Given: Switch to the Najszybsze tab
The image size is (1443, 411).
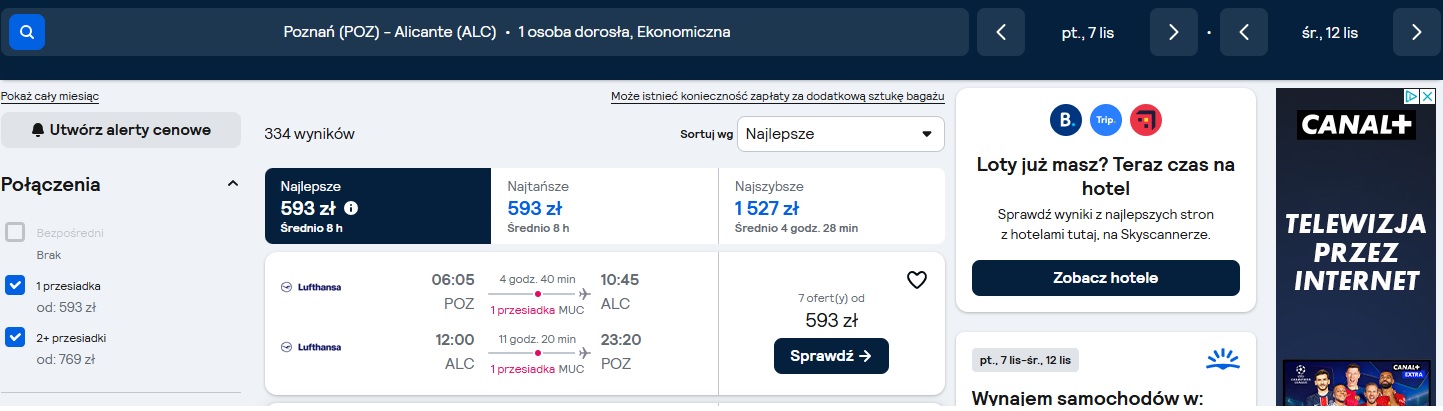Looking at the screenshot, I should (x=831, y=206).
